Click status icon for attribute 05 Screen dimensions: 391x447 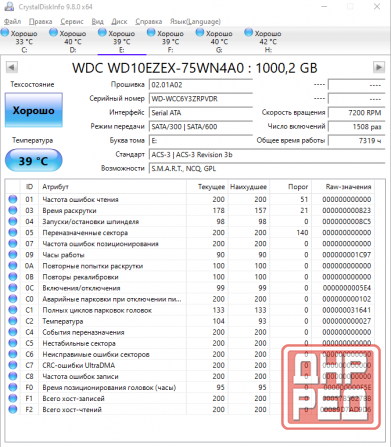(x=13, y=232)
